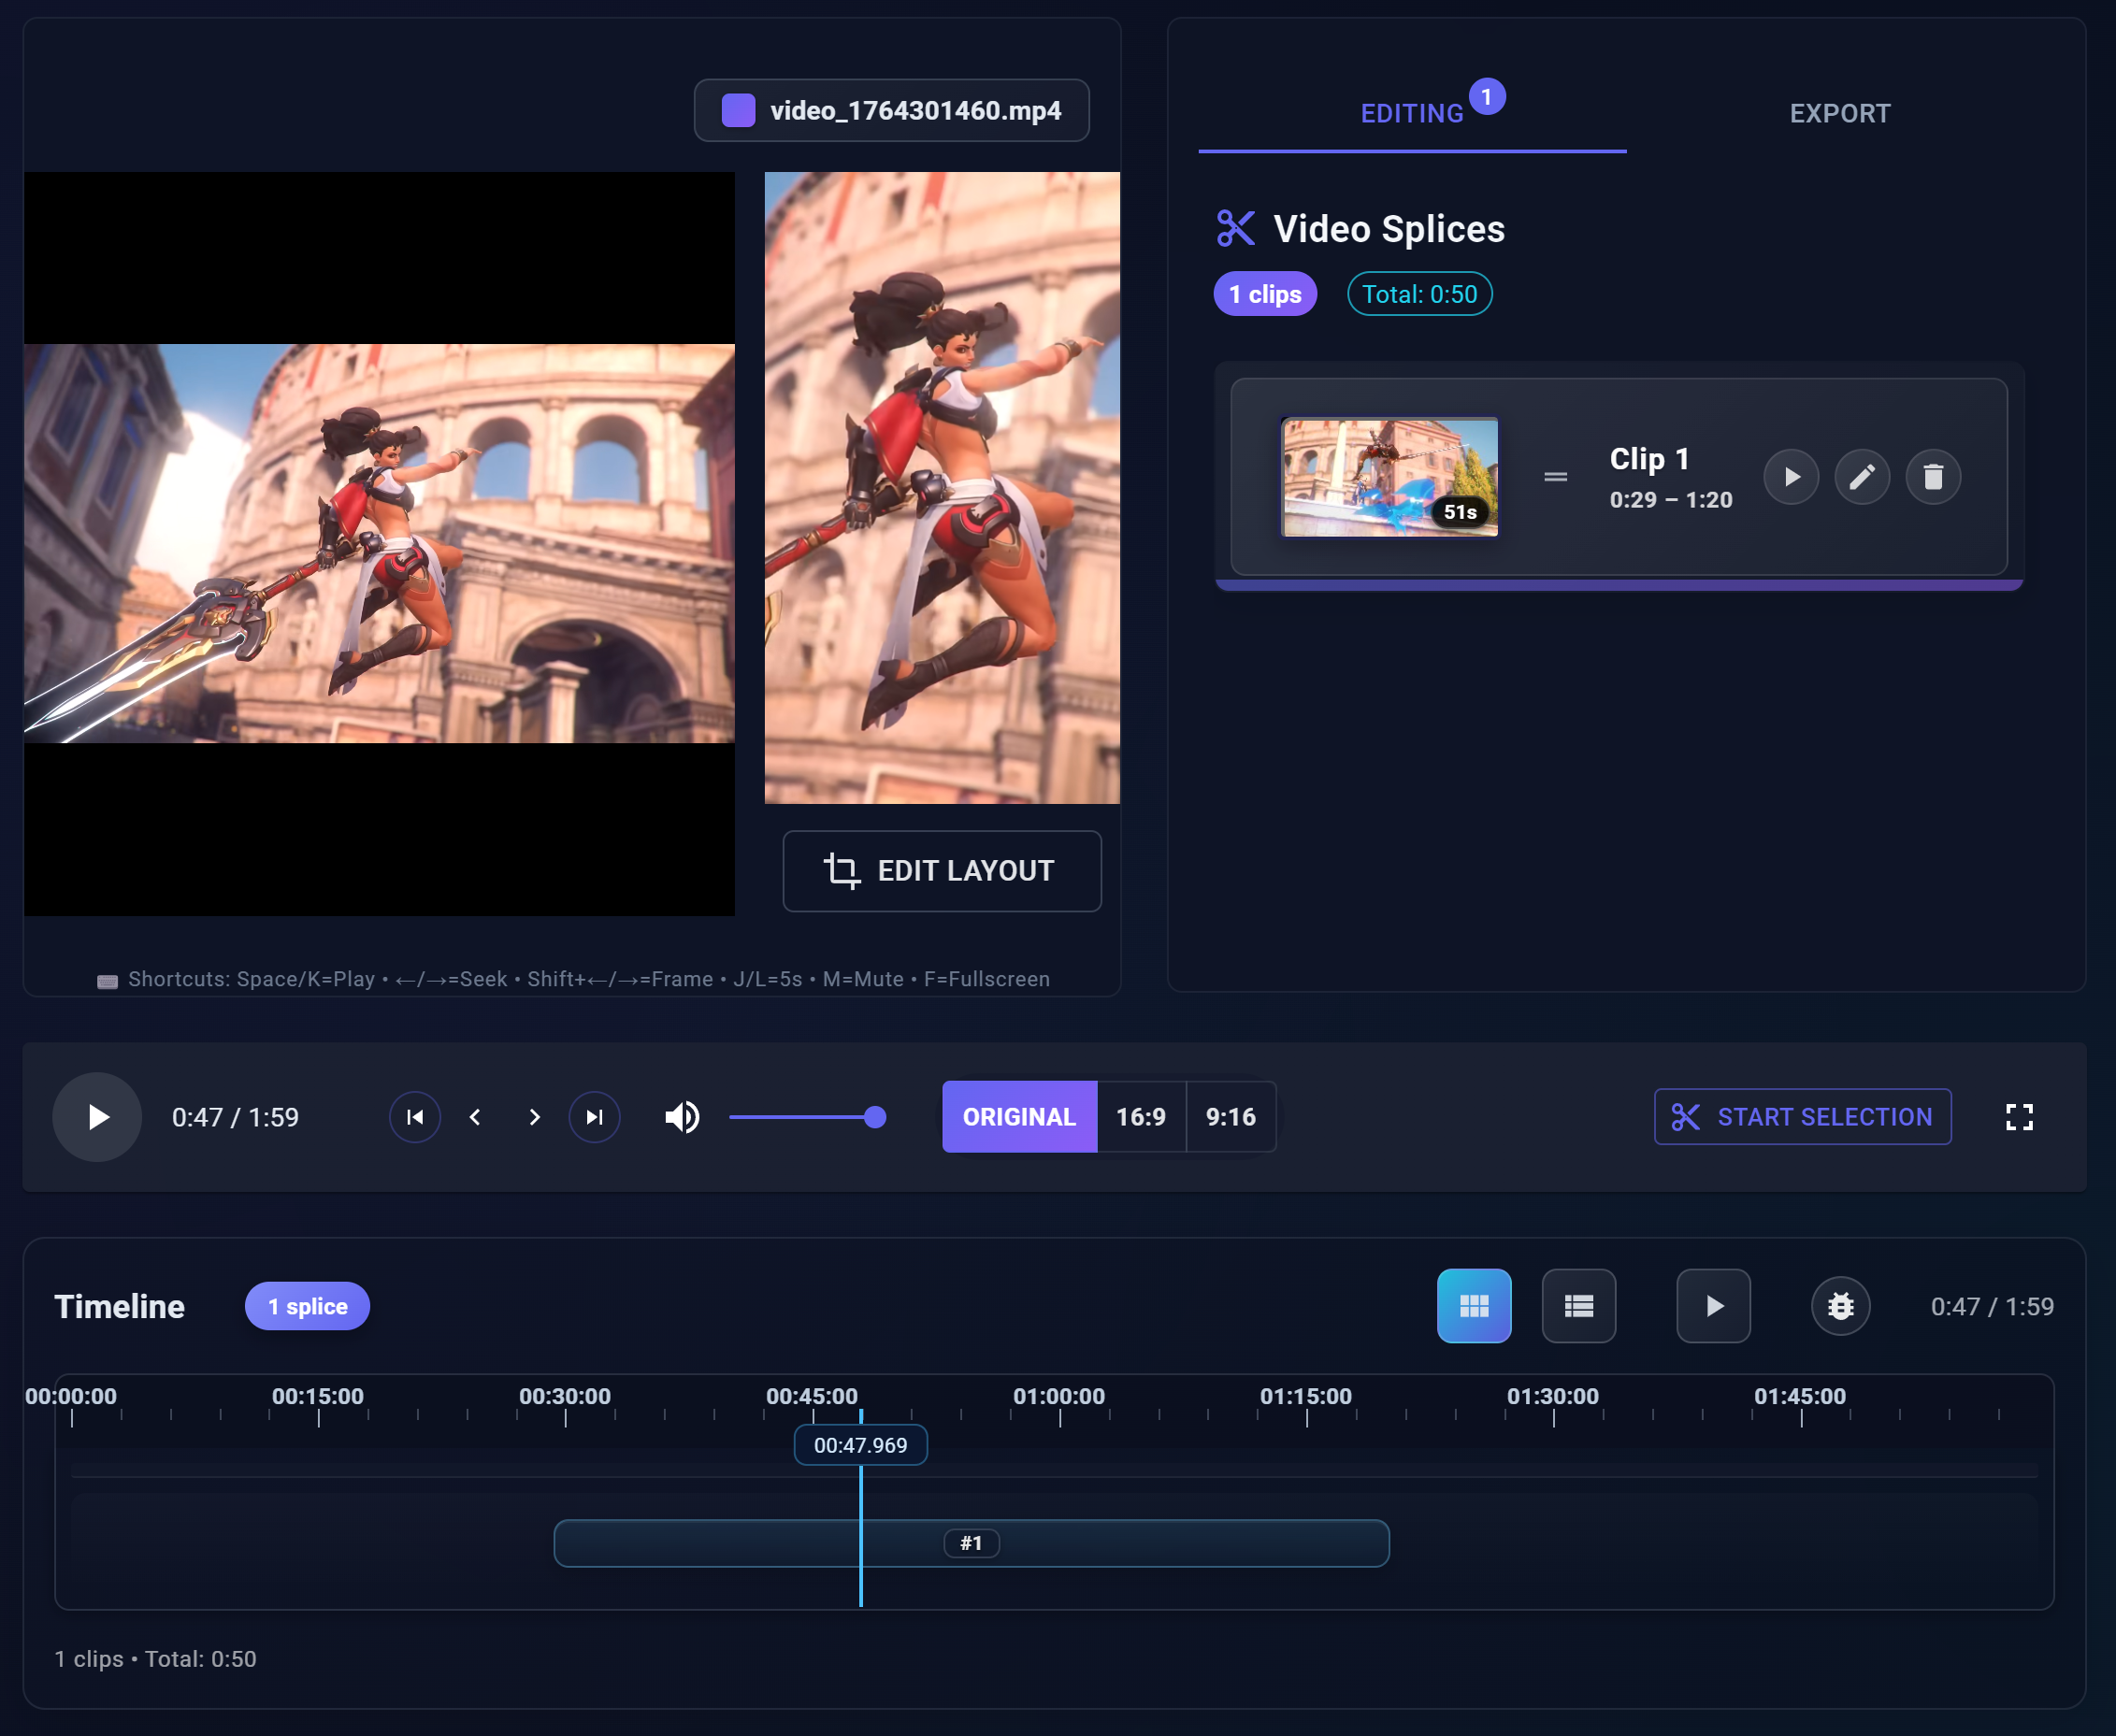Step back one frame
The image size is (2116, 1736).
tap(475, 1117)
